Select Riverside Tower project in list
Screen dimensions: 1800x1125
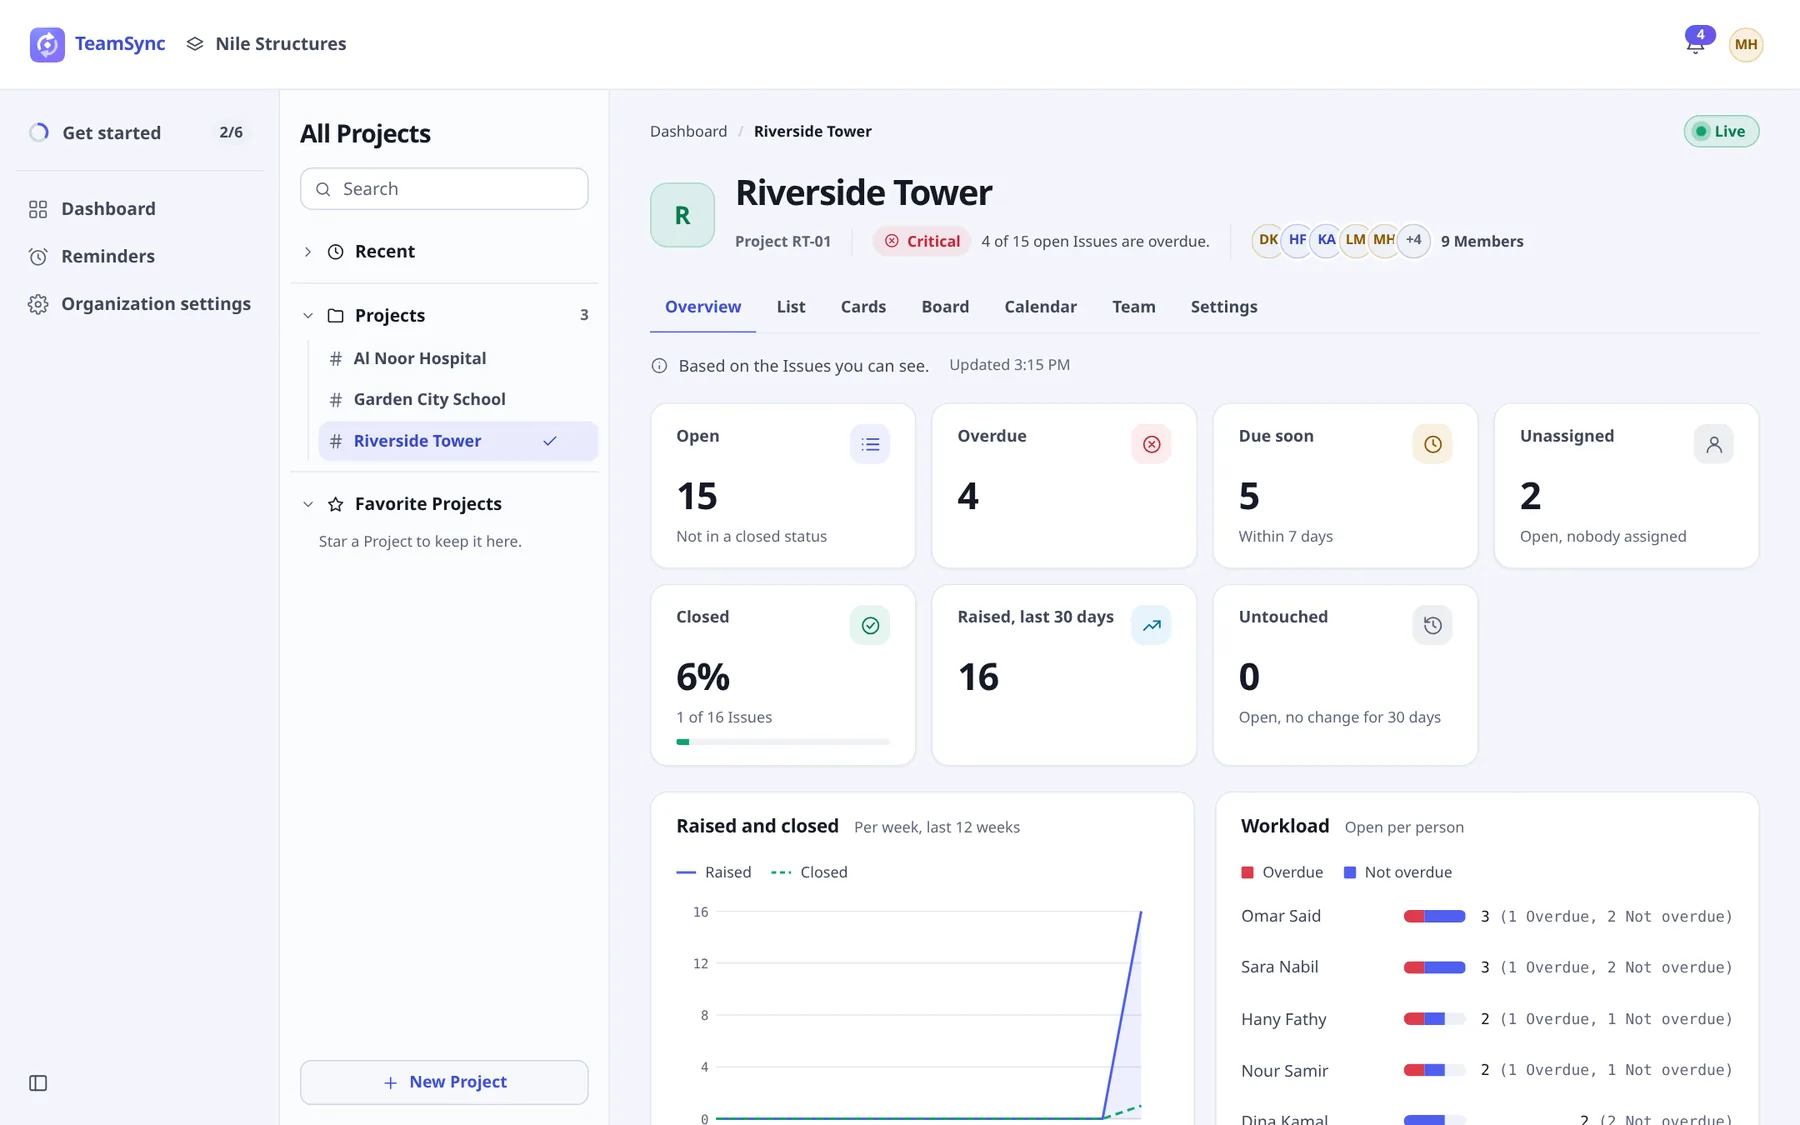click(458, 441)
